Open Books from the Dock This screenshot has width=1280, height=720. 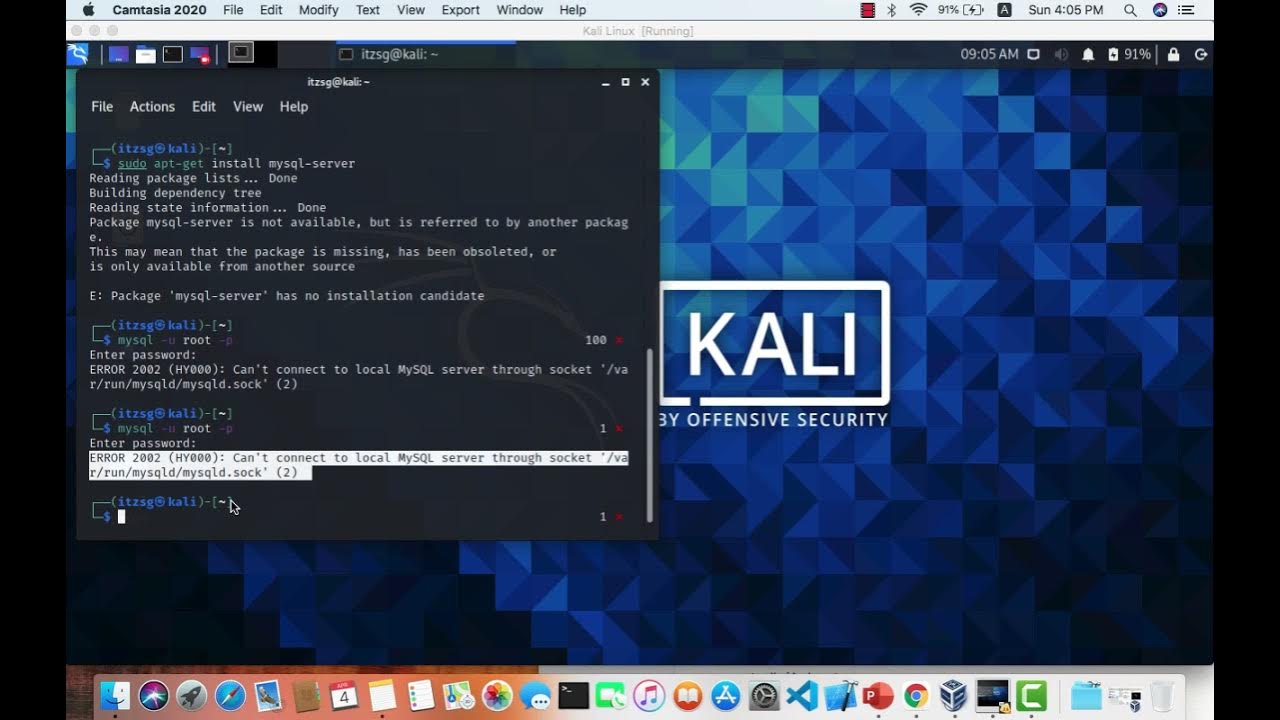click(x=687, y=695)
